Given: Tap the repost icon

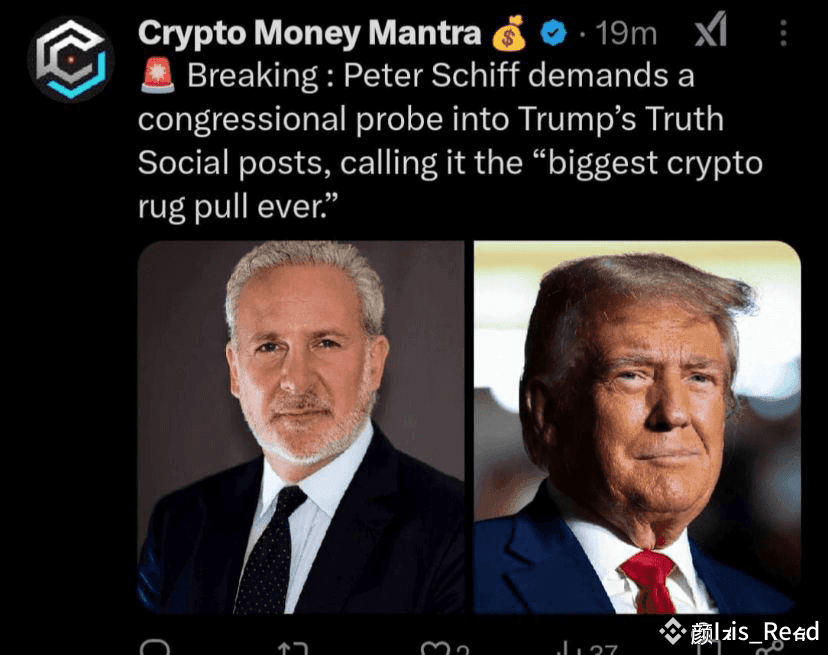Looking at the screenshot, I should coord(292,649).
